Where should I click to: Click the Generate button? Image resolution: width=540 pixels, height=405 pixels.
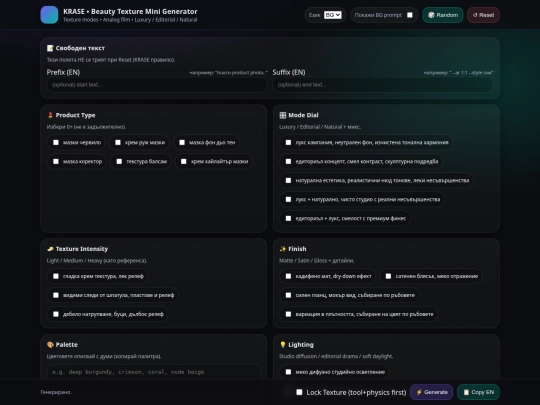(x=432, y=392)
